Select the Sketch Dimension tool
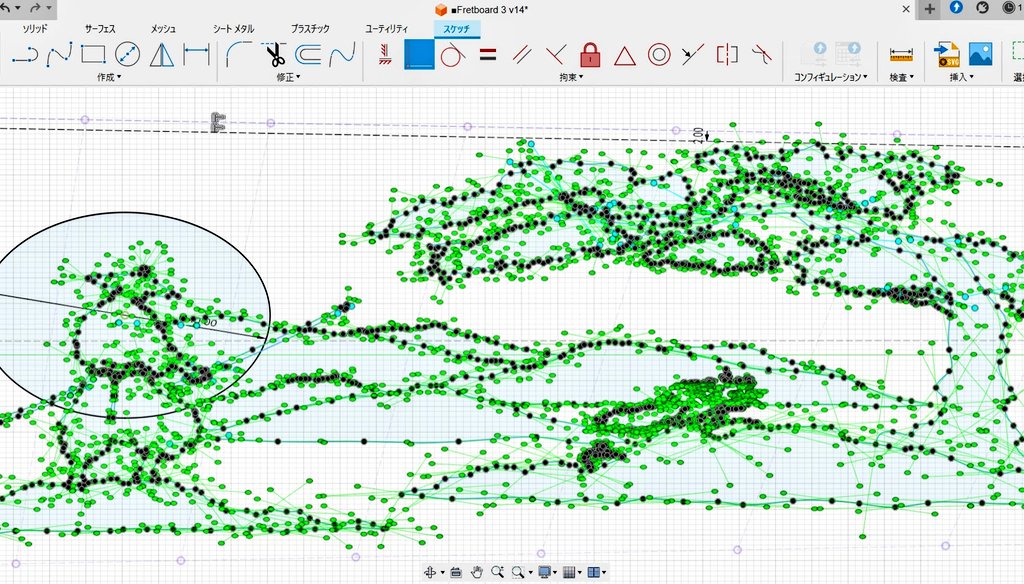The image size is (1024, 584). [196, 55]
